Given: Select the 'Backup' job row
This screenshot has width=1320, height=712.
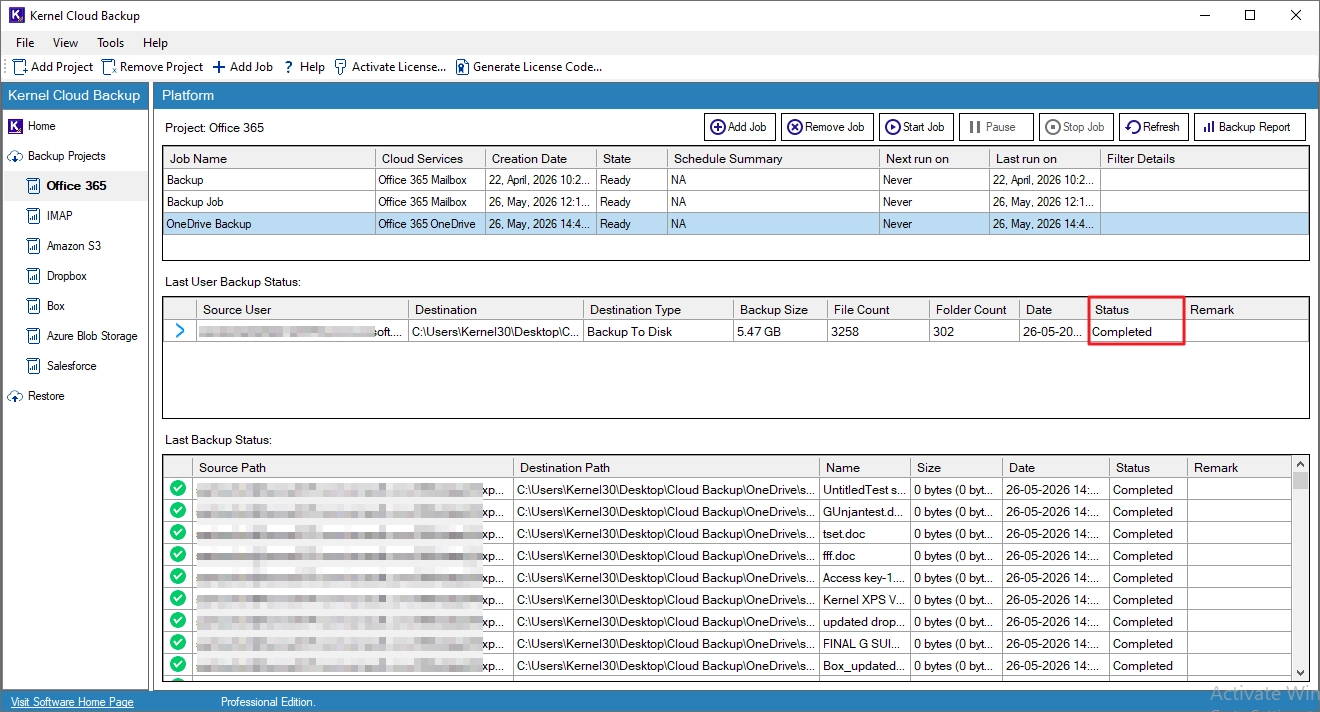Looking at the screenshot, I should click(735, 180).
